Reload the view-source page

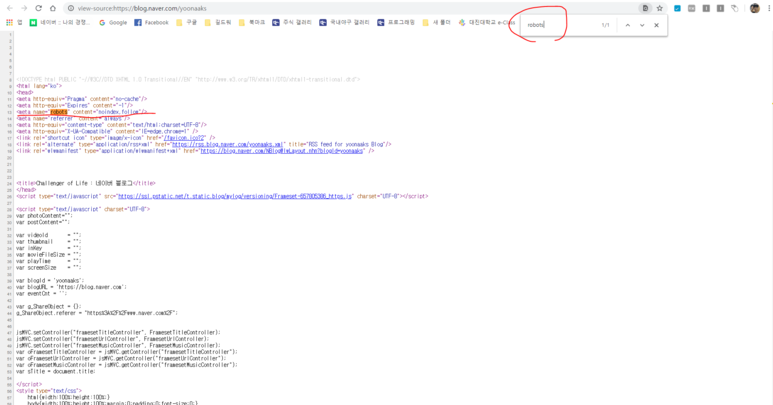(x=38, y=8)
